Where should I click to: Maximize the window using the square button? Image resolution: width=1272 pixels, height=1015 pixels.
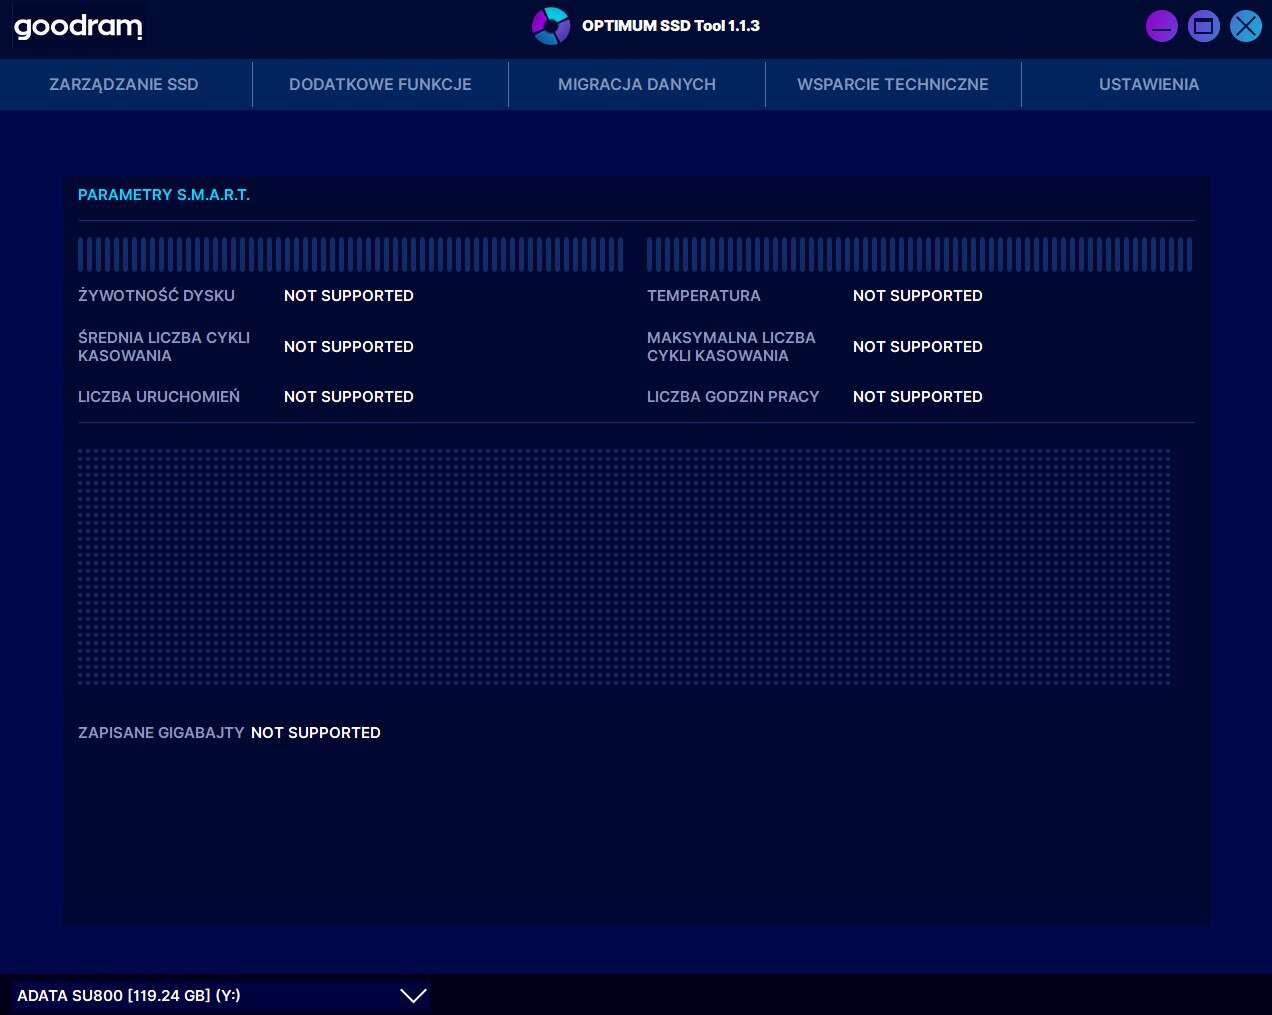click(x=1203, y=26)
